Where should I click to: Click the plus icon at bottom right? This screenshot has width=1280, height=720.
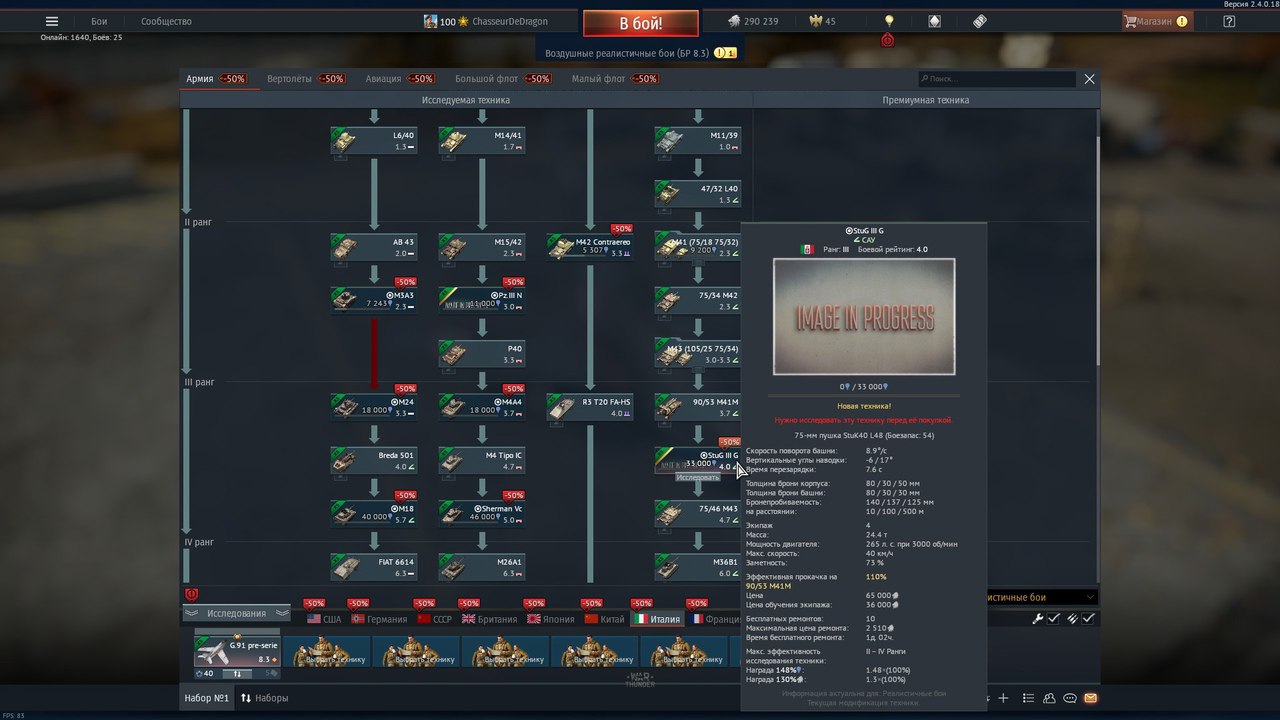click(x=1004, y=698)
